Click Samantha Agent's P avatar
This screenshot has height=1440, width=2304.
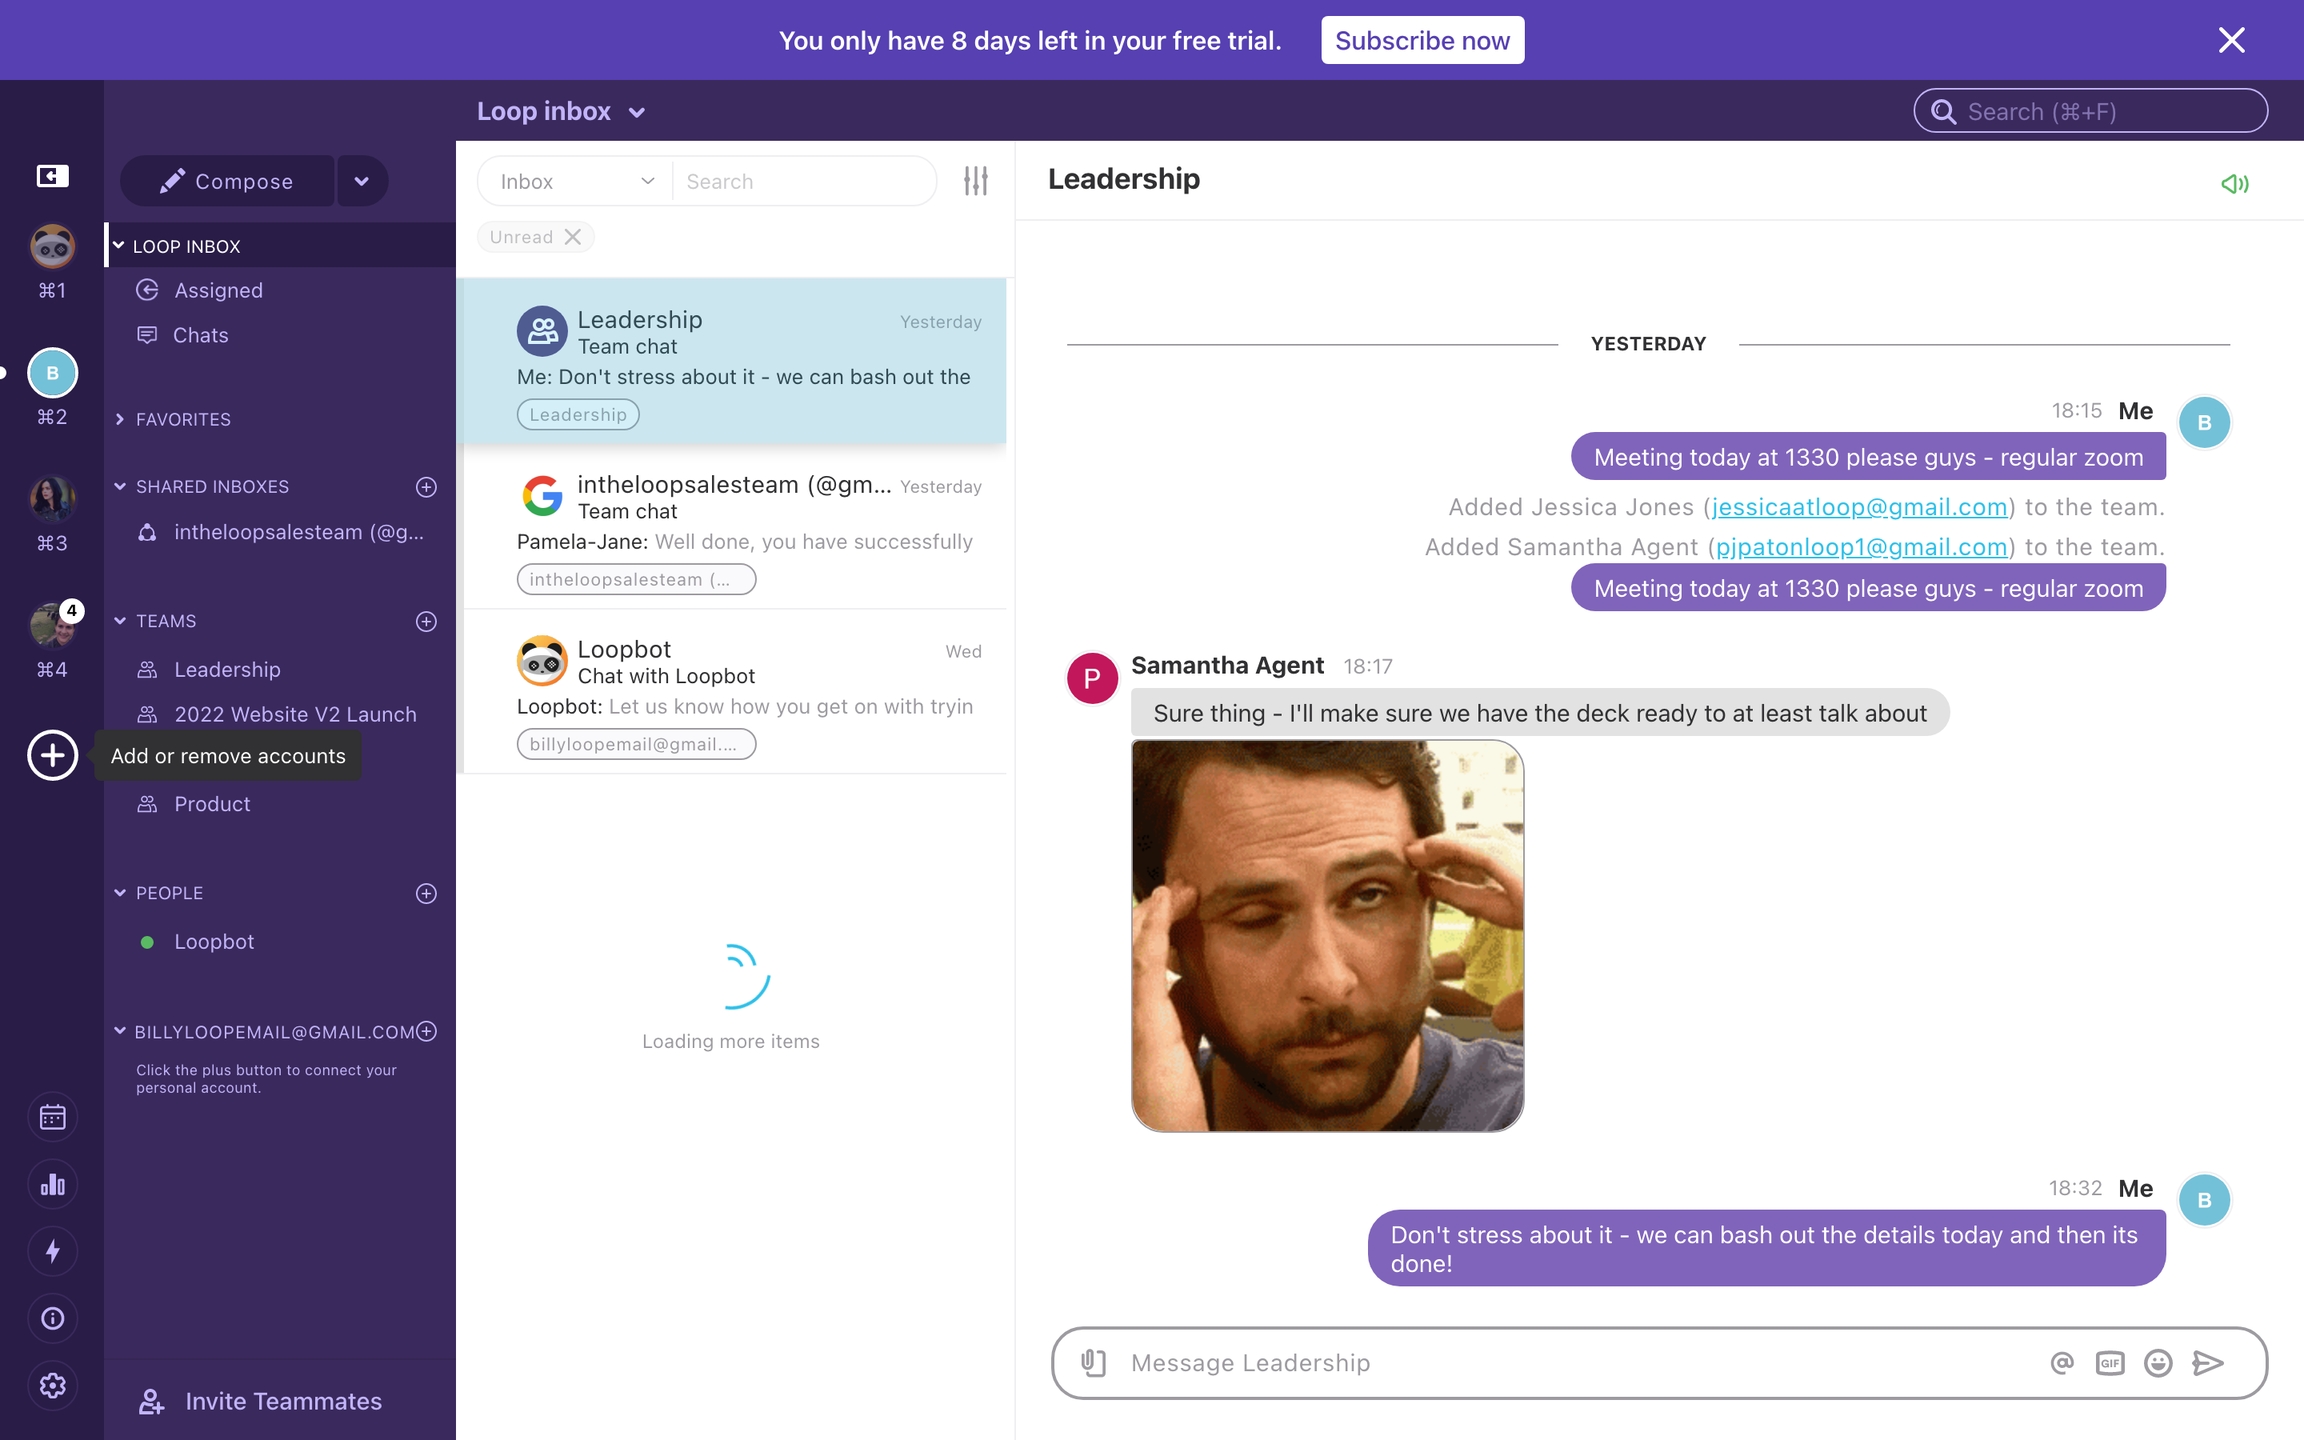coord(1092,678)
